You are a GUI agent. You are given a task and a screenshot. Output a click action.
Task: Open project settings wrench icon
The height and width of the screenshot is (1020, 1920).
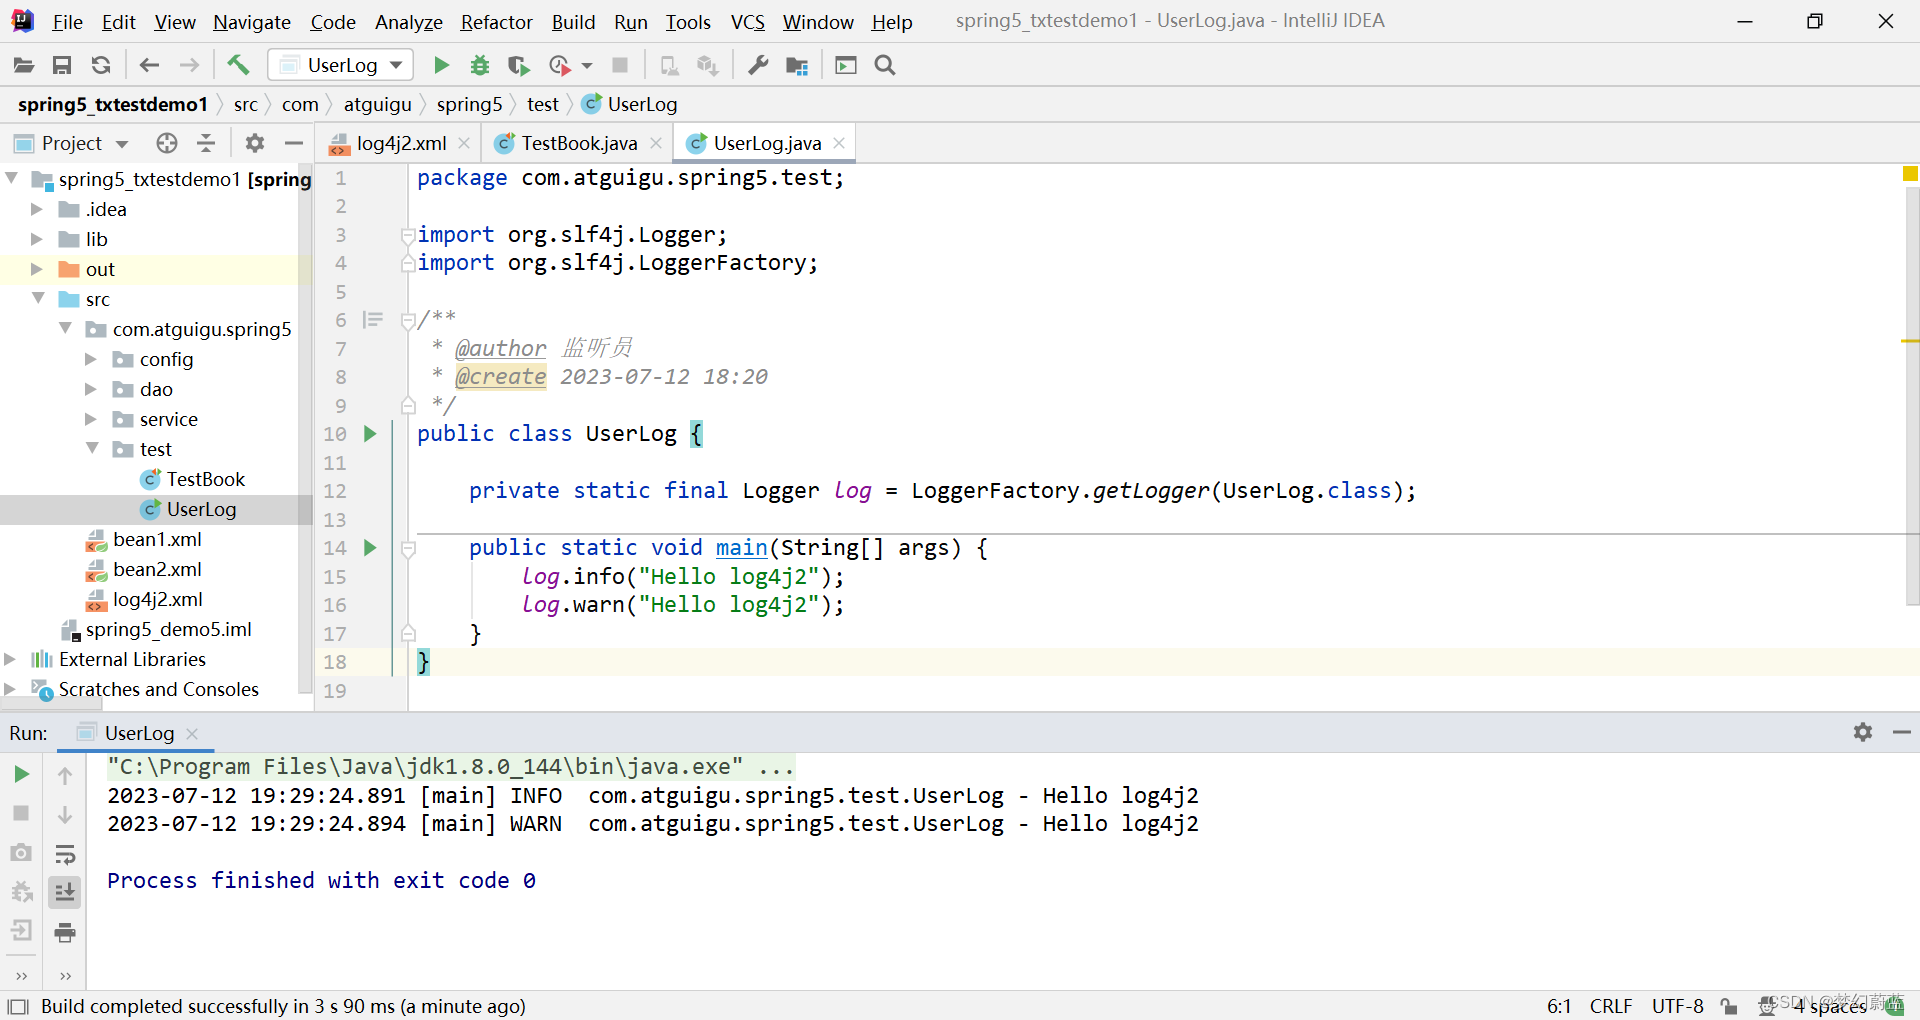[x=759, y=65]
